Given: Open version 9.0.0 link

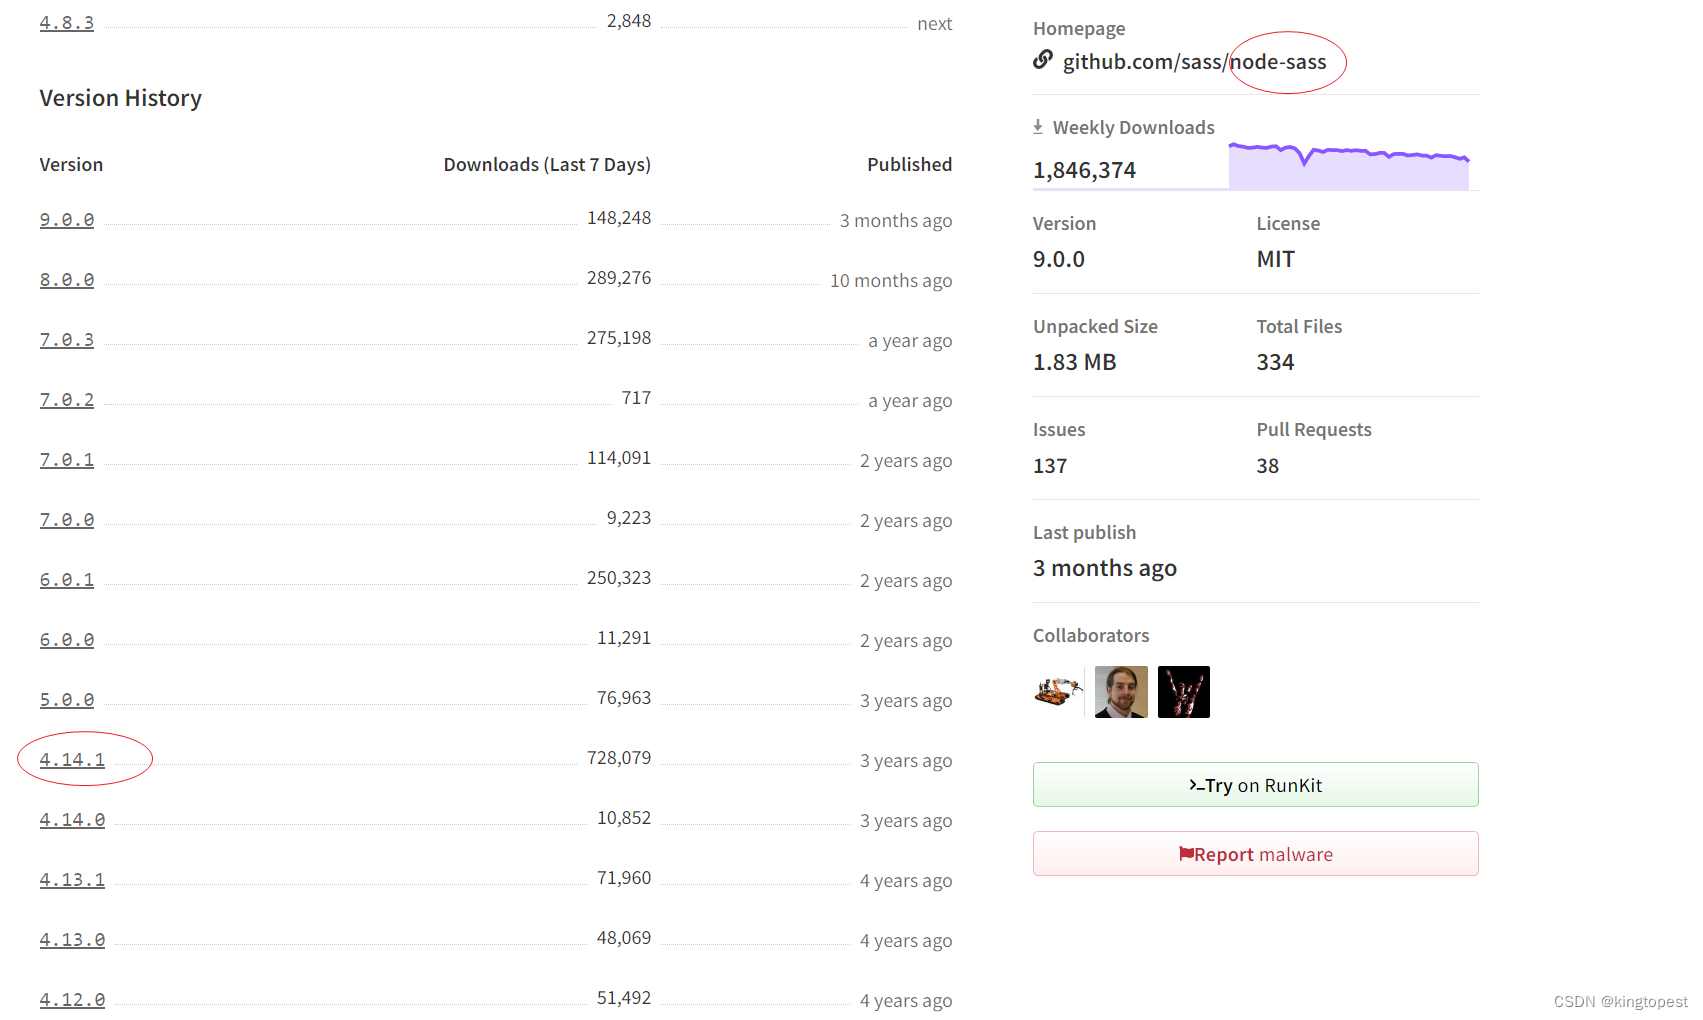Looking at the screenshot, I should pos(67,220).
